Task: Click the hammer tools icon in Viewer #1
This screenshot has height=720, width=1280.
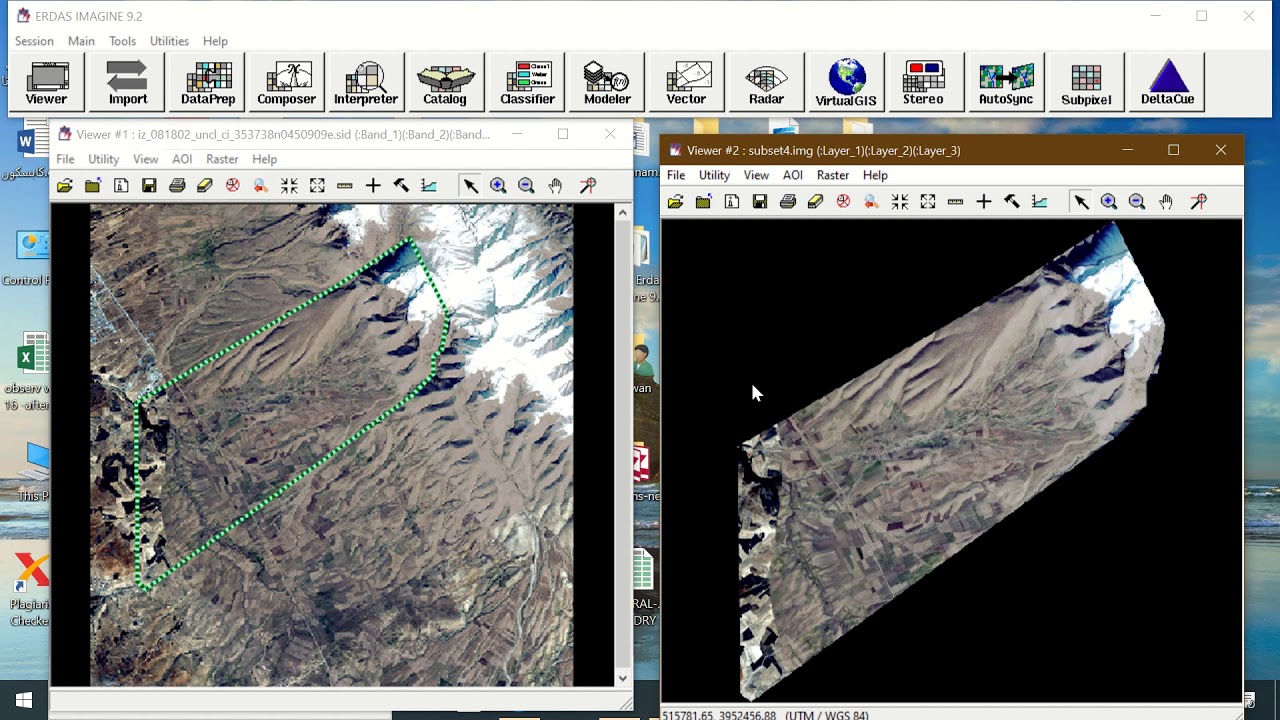Action: click(x=401, y=185)
